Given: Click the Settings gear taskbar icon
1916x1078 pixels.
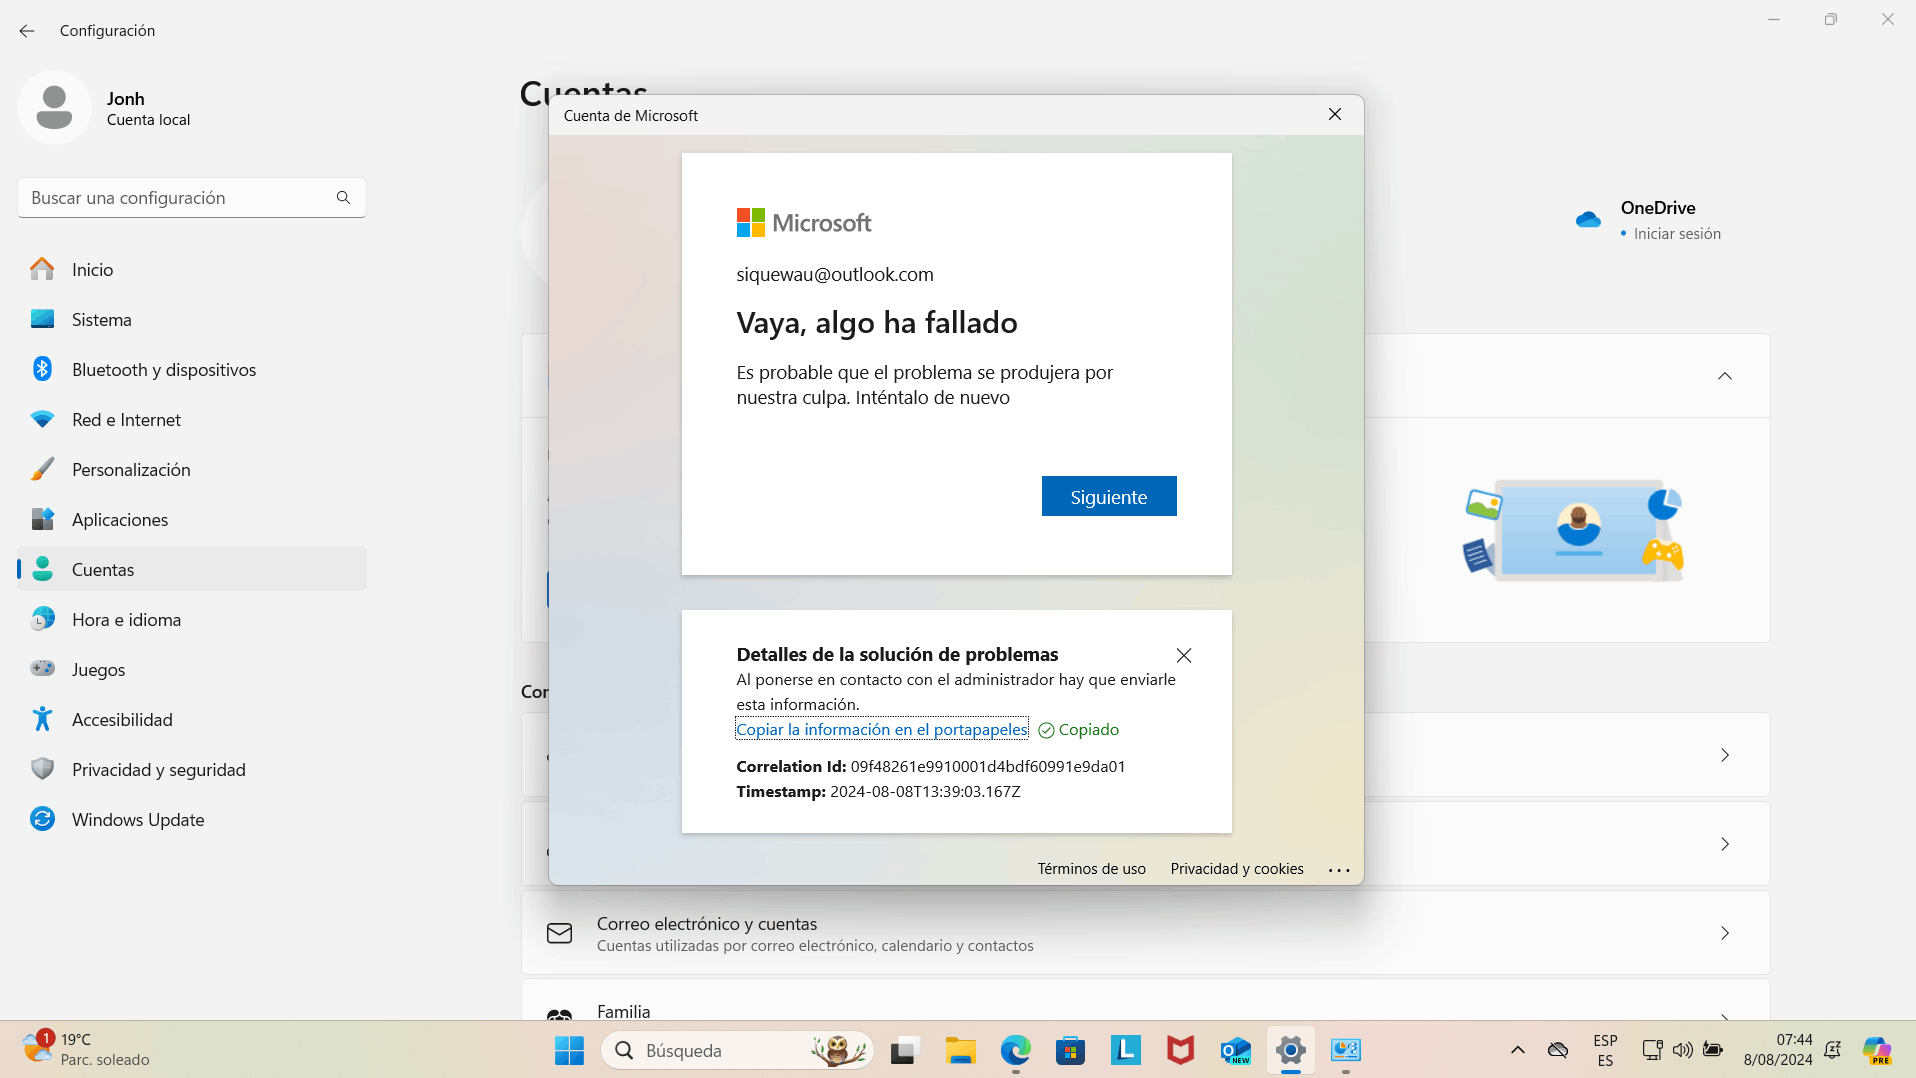Looking at the screenshot, I should pos(1290,1050).
